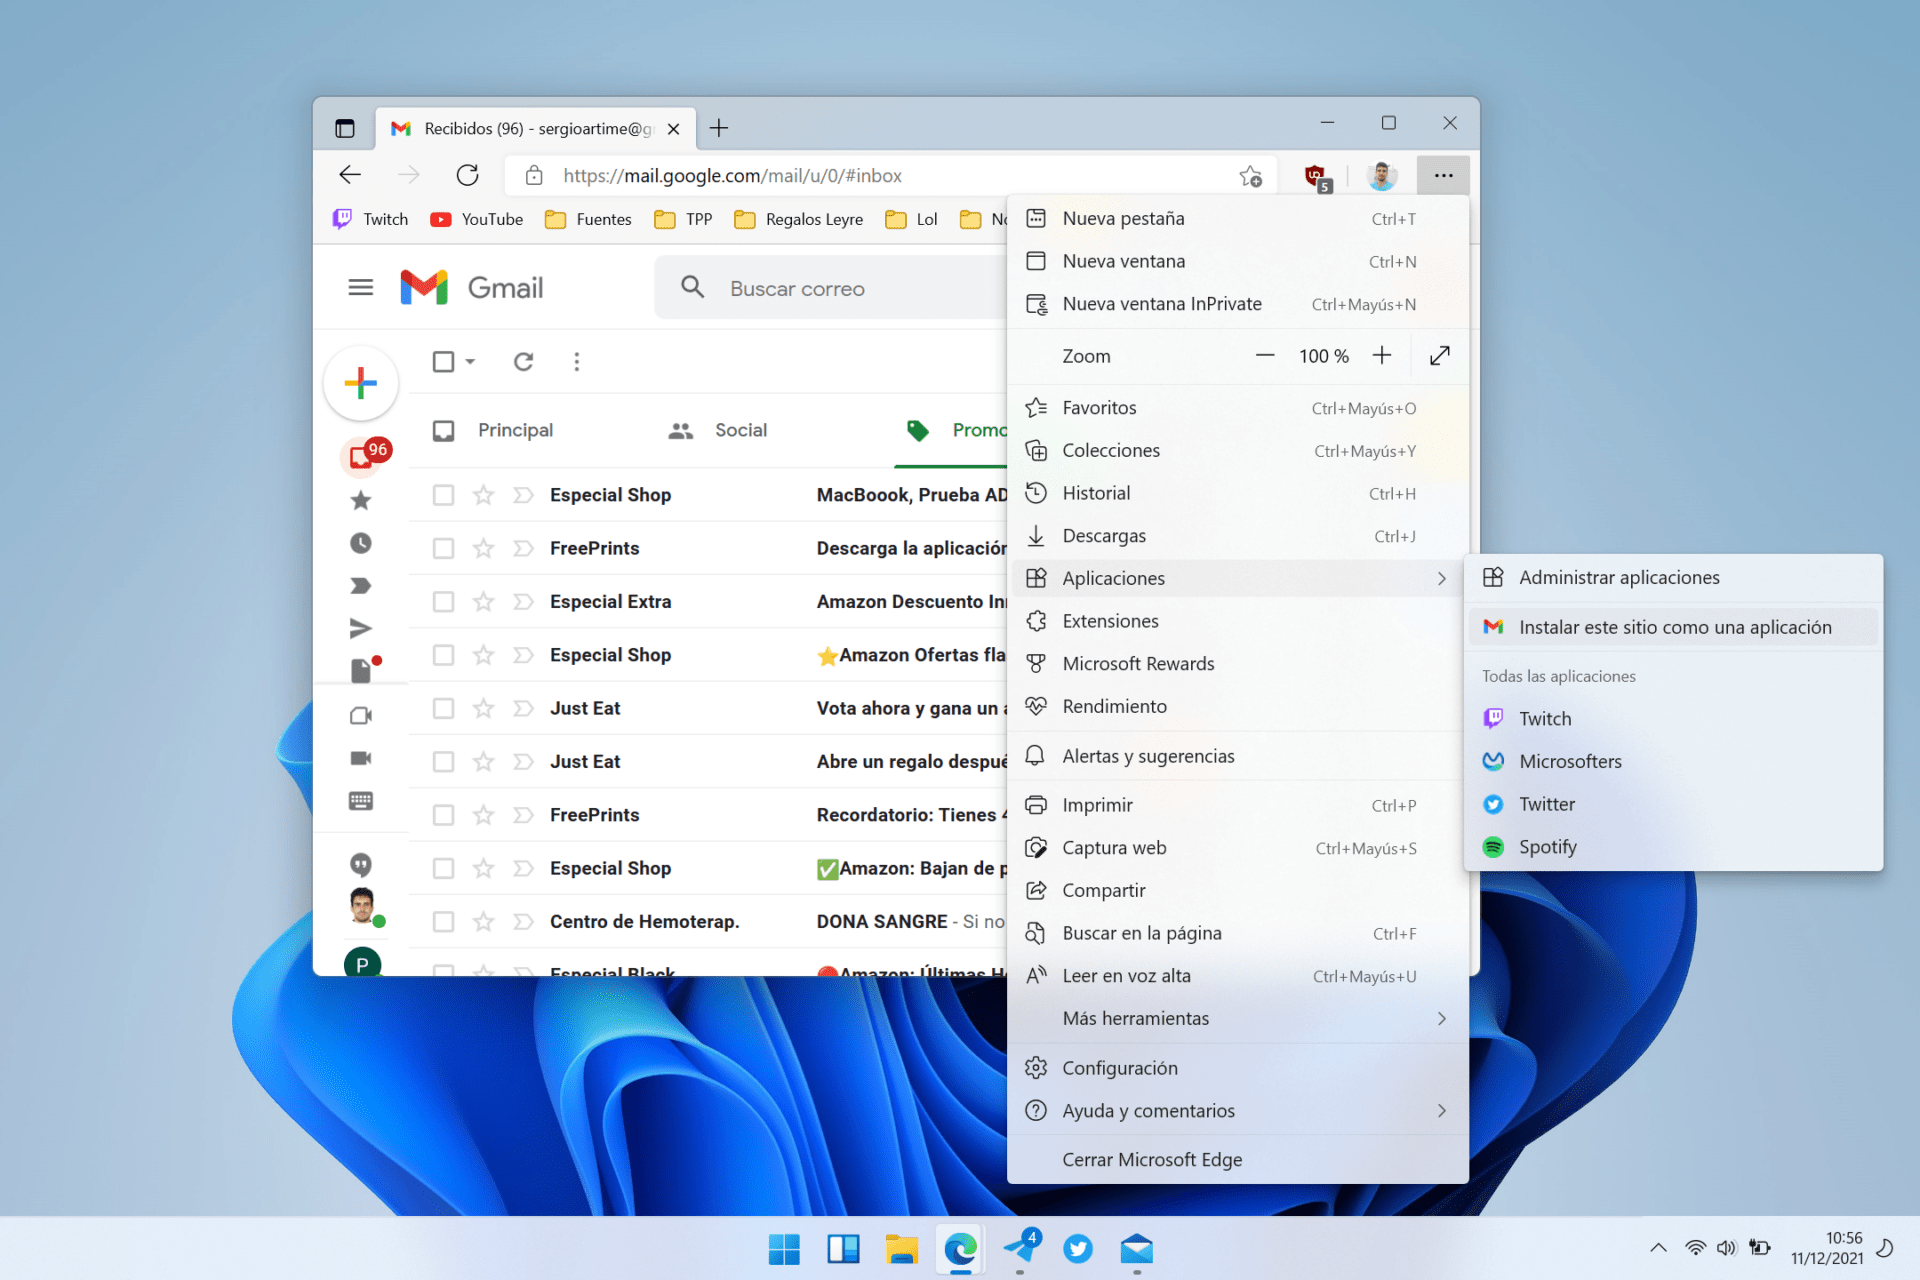This screenshot has width=1920, height=1280.
Task: Toggle select all emails checkbox
Action: tap(444, 361)
